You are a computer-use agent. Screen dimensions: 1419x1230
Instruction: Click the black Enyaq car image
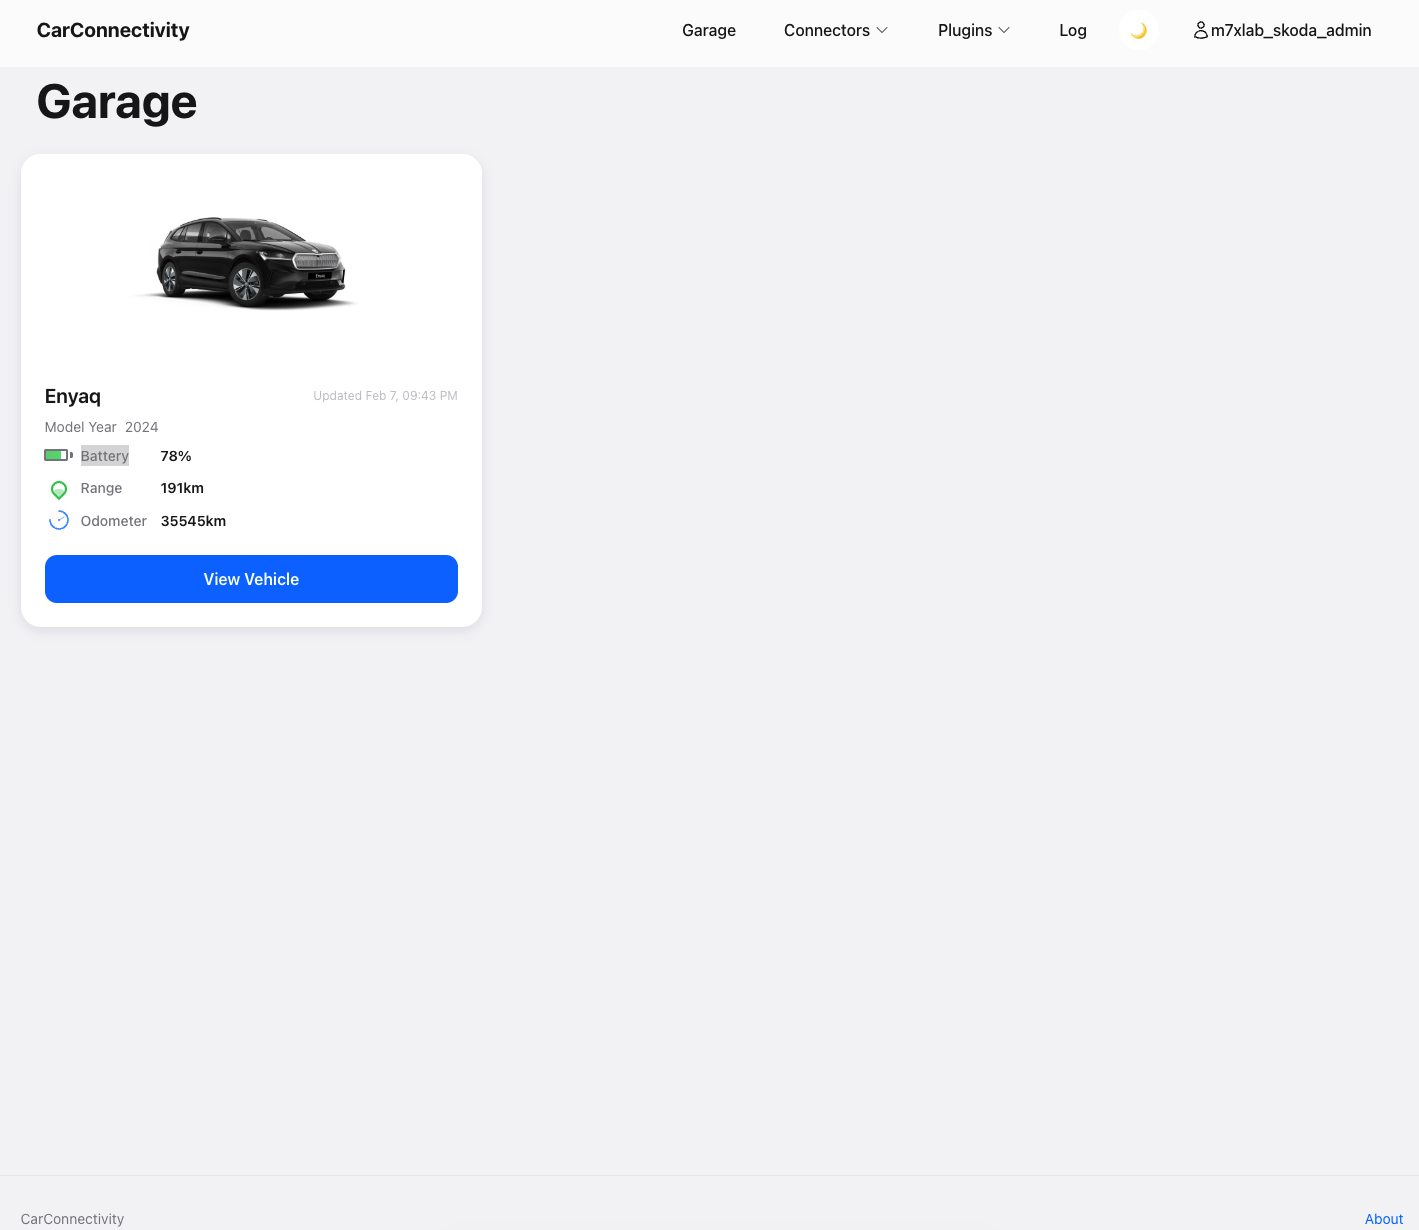[250, 261]
